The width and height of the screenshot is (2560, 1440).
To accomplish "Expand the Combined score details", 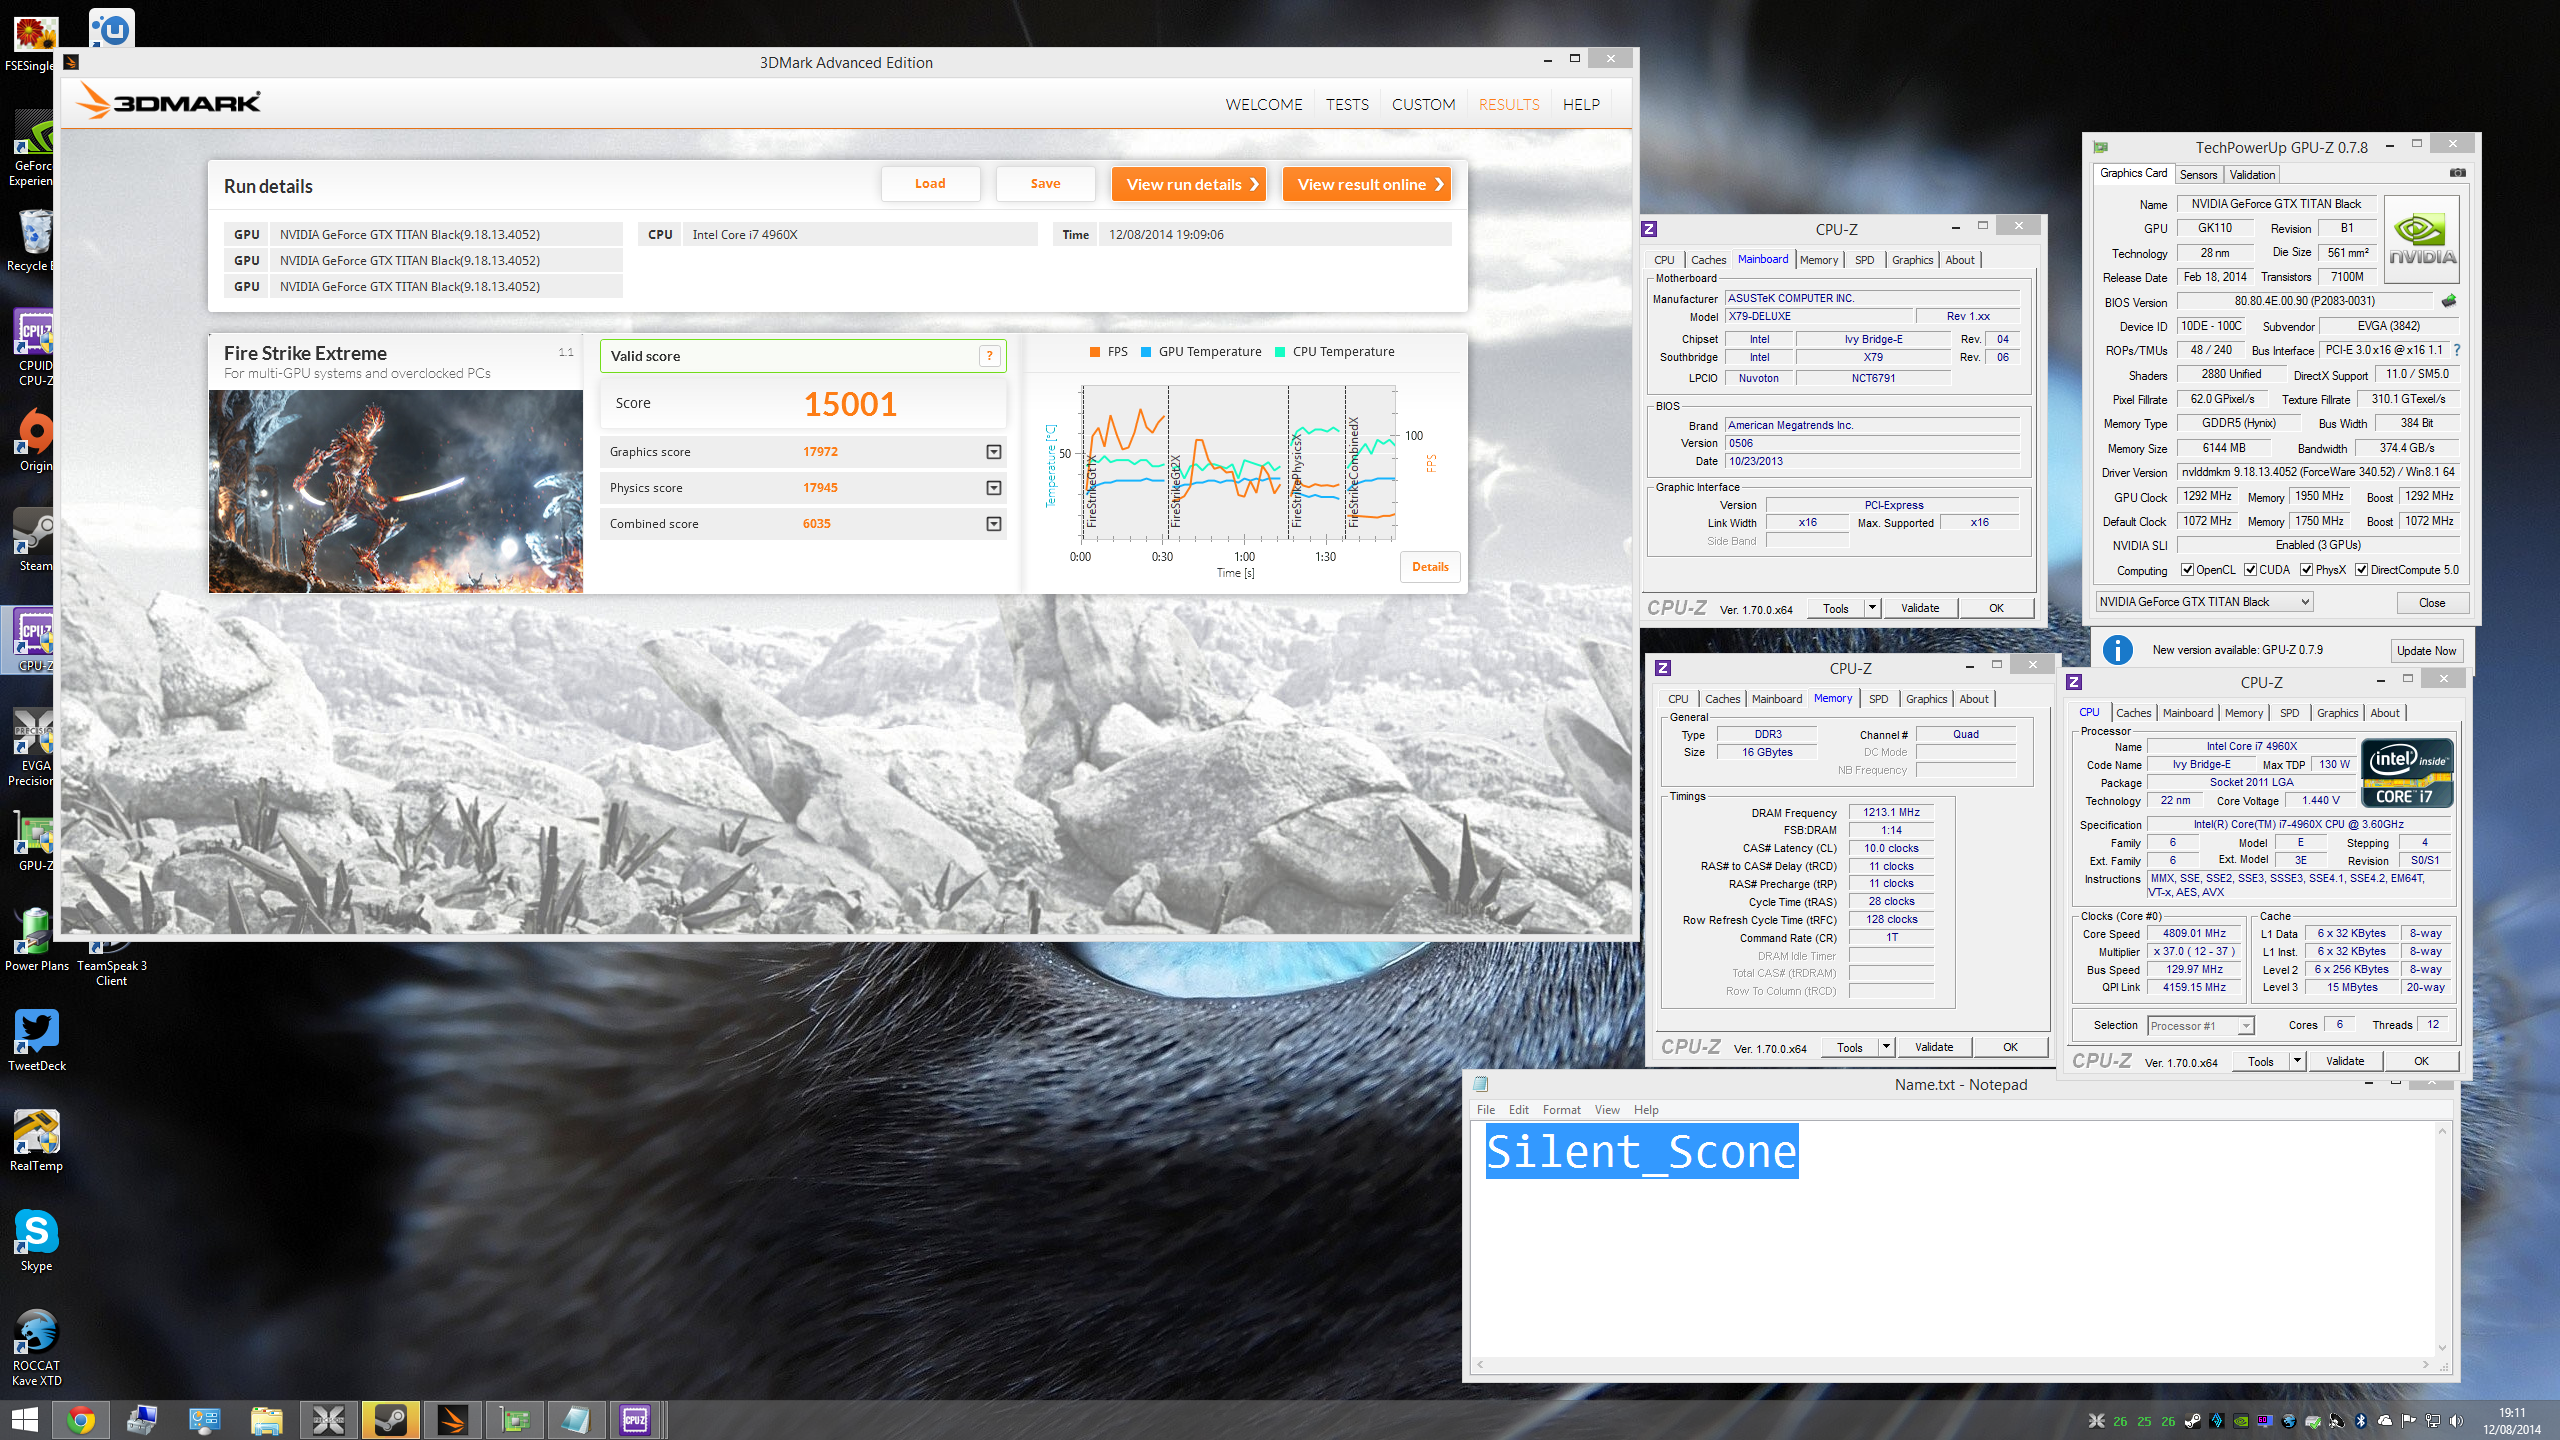I will [993, 524].
